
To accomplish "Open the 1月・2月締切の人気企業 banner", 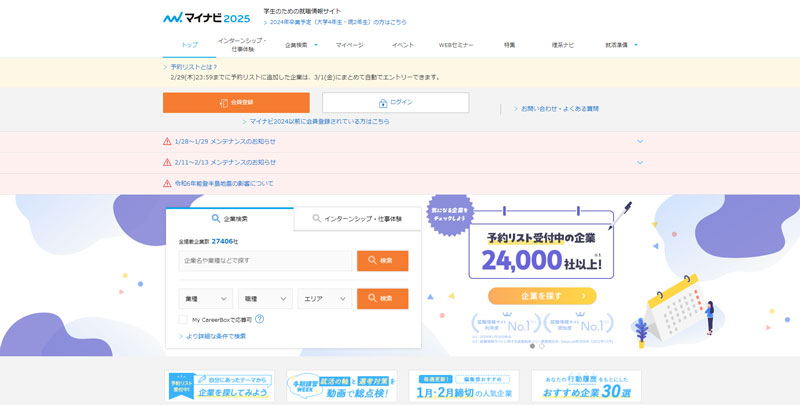I will (x=464, y=386).
